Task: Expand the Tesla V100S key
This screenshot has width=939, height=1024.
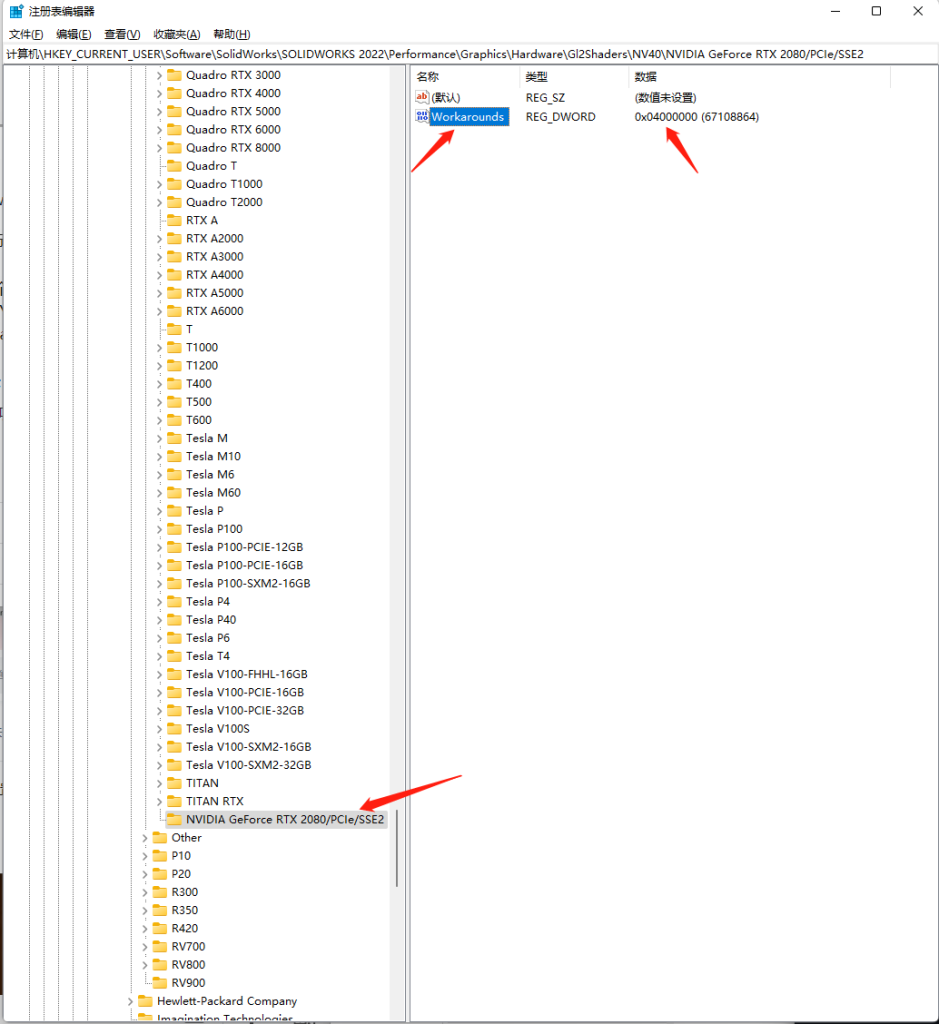Action: (x=159, y=729)
